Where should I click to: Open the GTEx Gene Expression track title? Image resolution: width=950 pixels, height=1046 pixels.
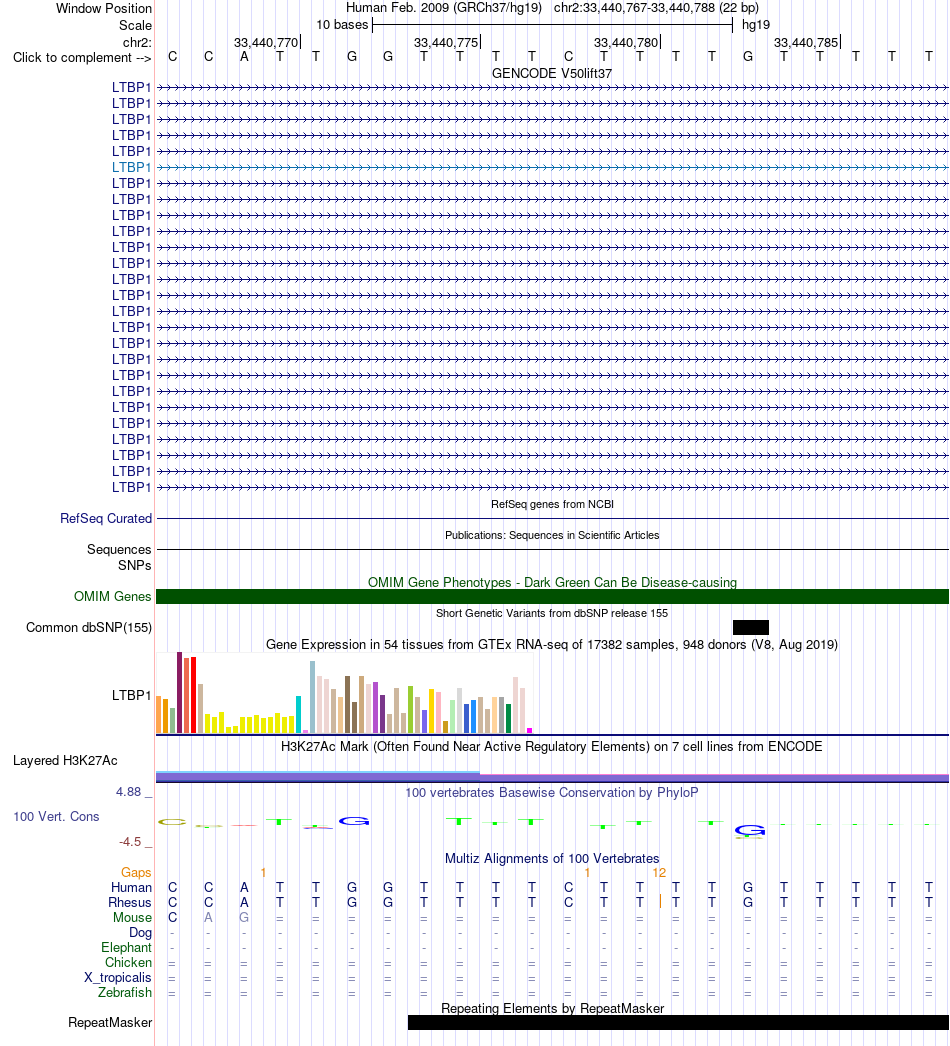click(x=552, y=644)
